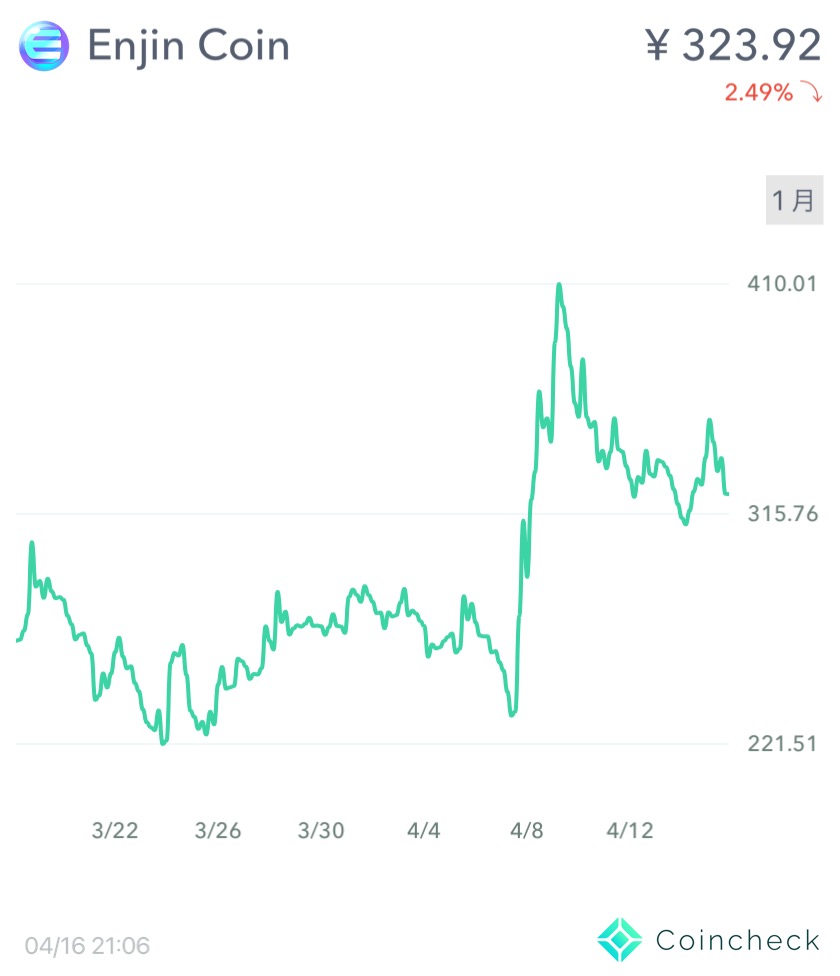Select the 3/22 date on the axis
The height and width of the screenshot is (976, 840).
coord(114,830)
